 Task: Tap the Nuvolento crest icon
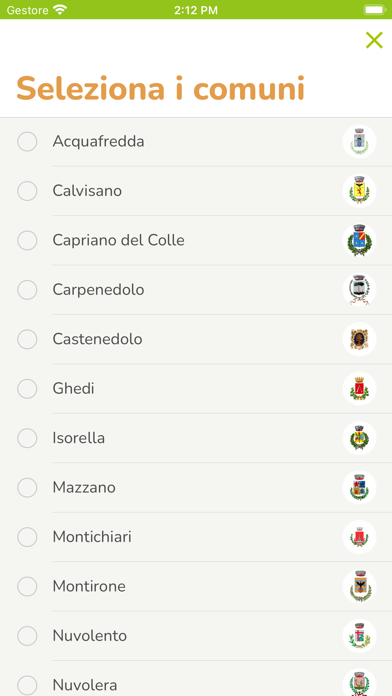tap(359, 636)
